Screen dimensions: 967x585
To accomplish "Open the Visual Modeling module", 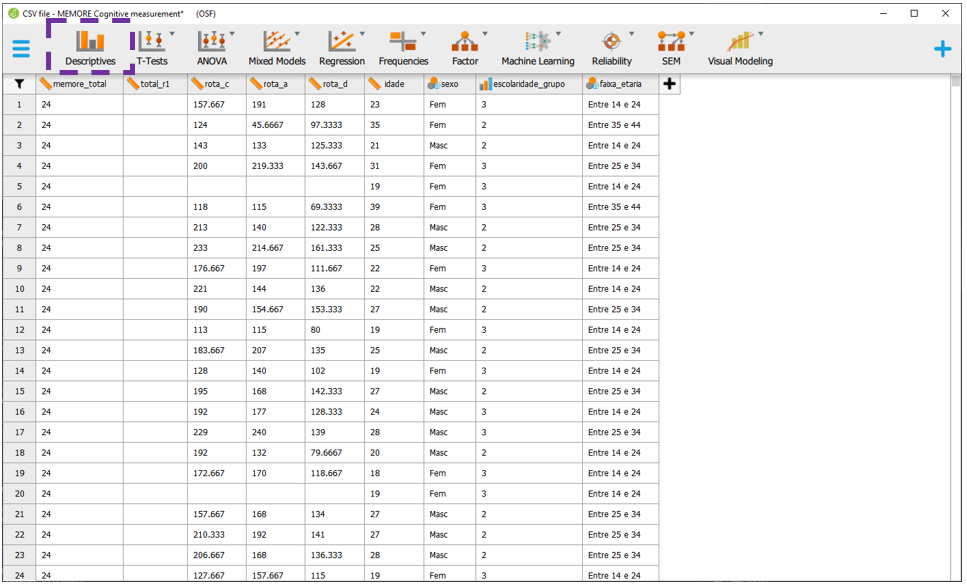I will pyautogui.click(x=740, y=48).
